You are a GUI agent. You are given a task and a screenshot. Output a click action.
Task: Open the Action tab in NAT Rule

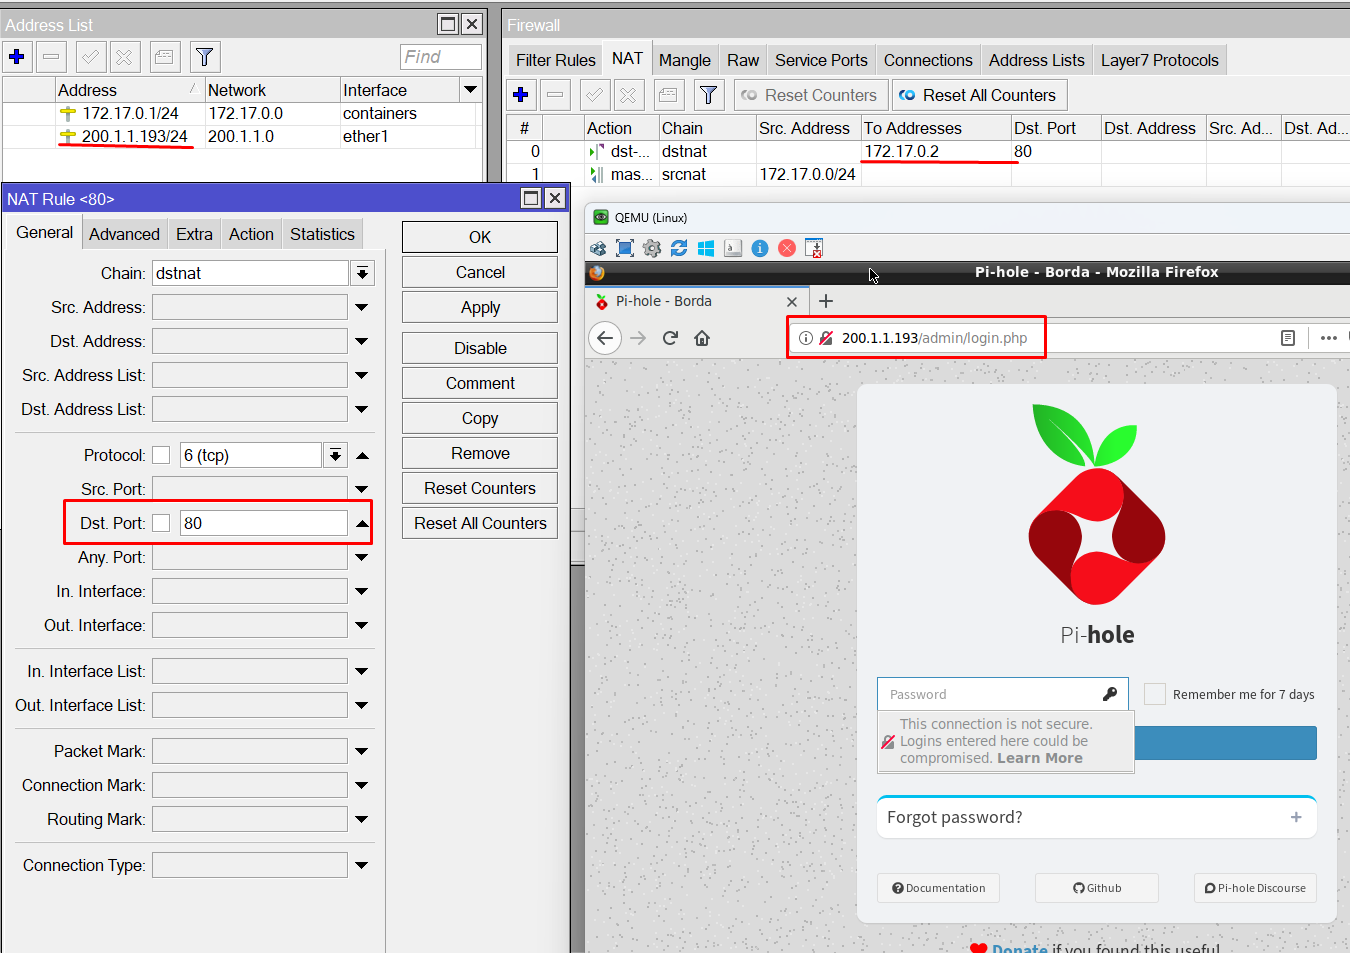point(251,234)
